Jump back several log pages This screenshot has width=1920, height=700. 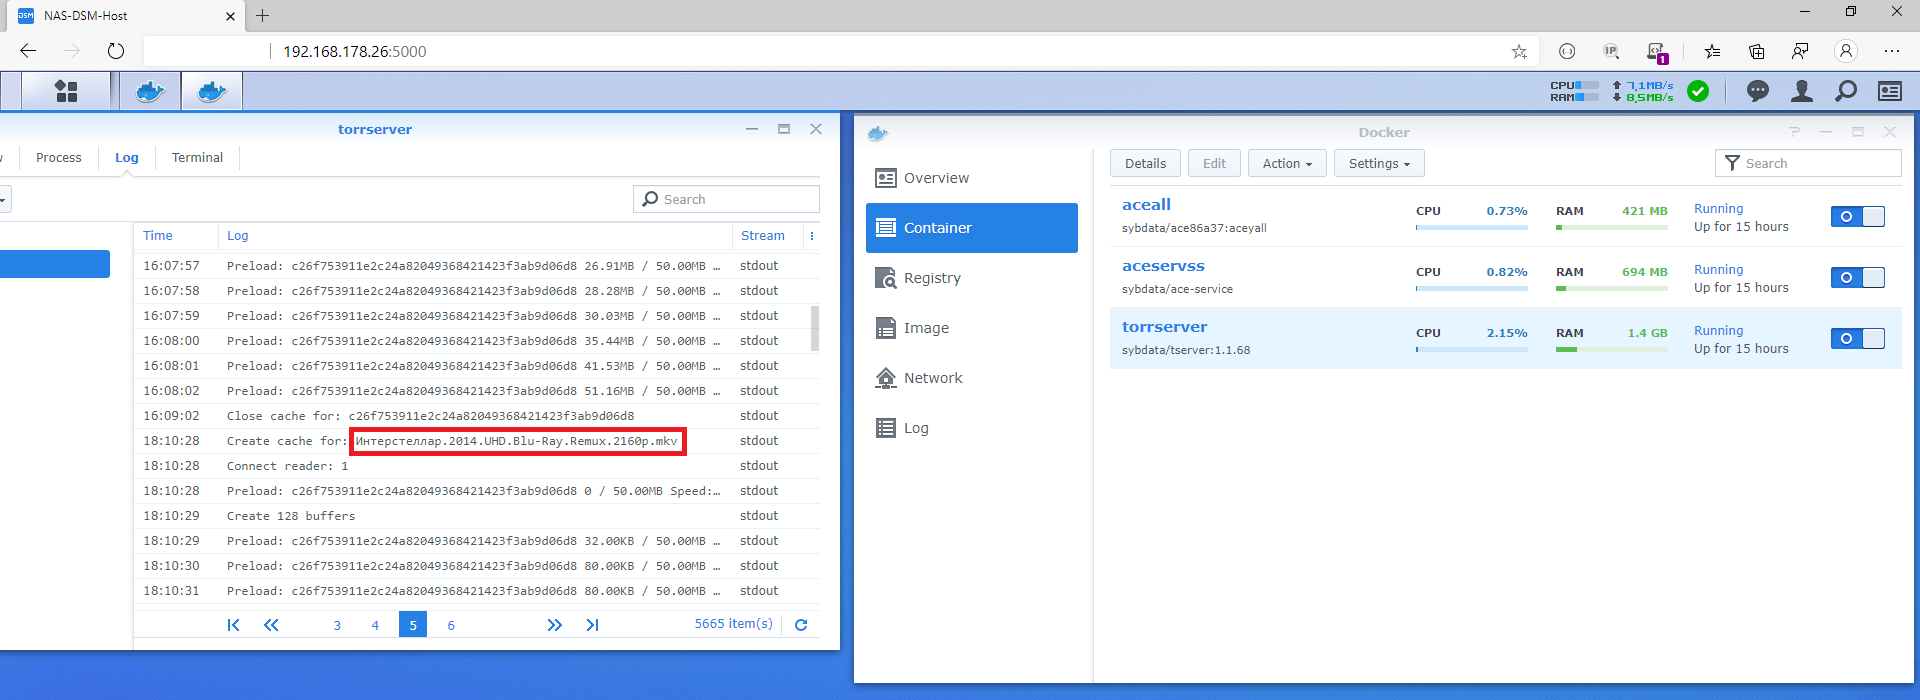[271, 625]
